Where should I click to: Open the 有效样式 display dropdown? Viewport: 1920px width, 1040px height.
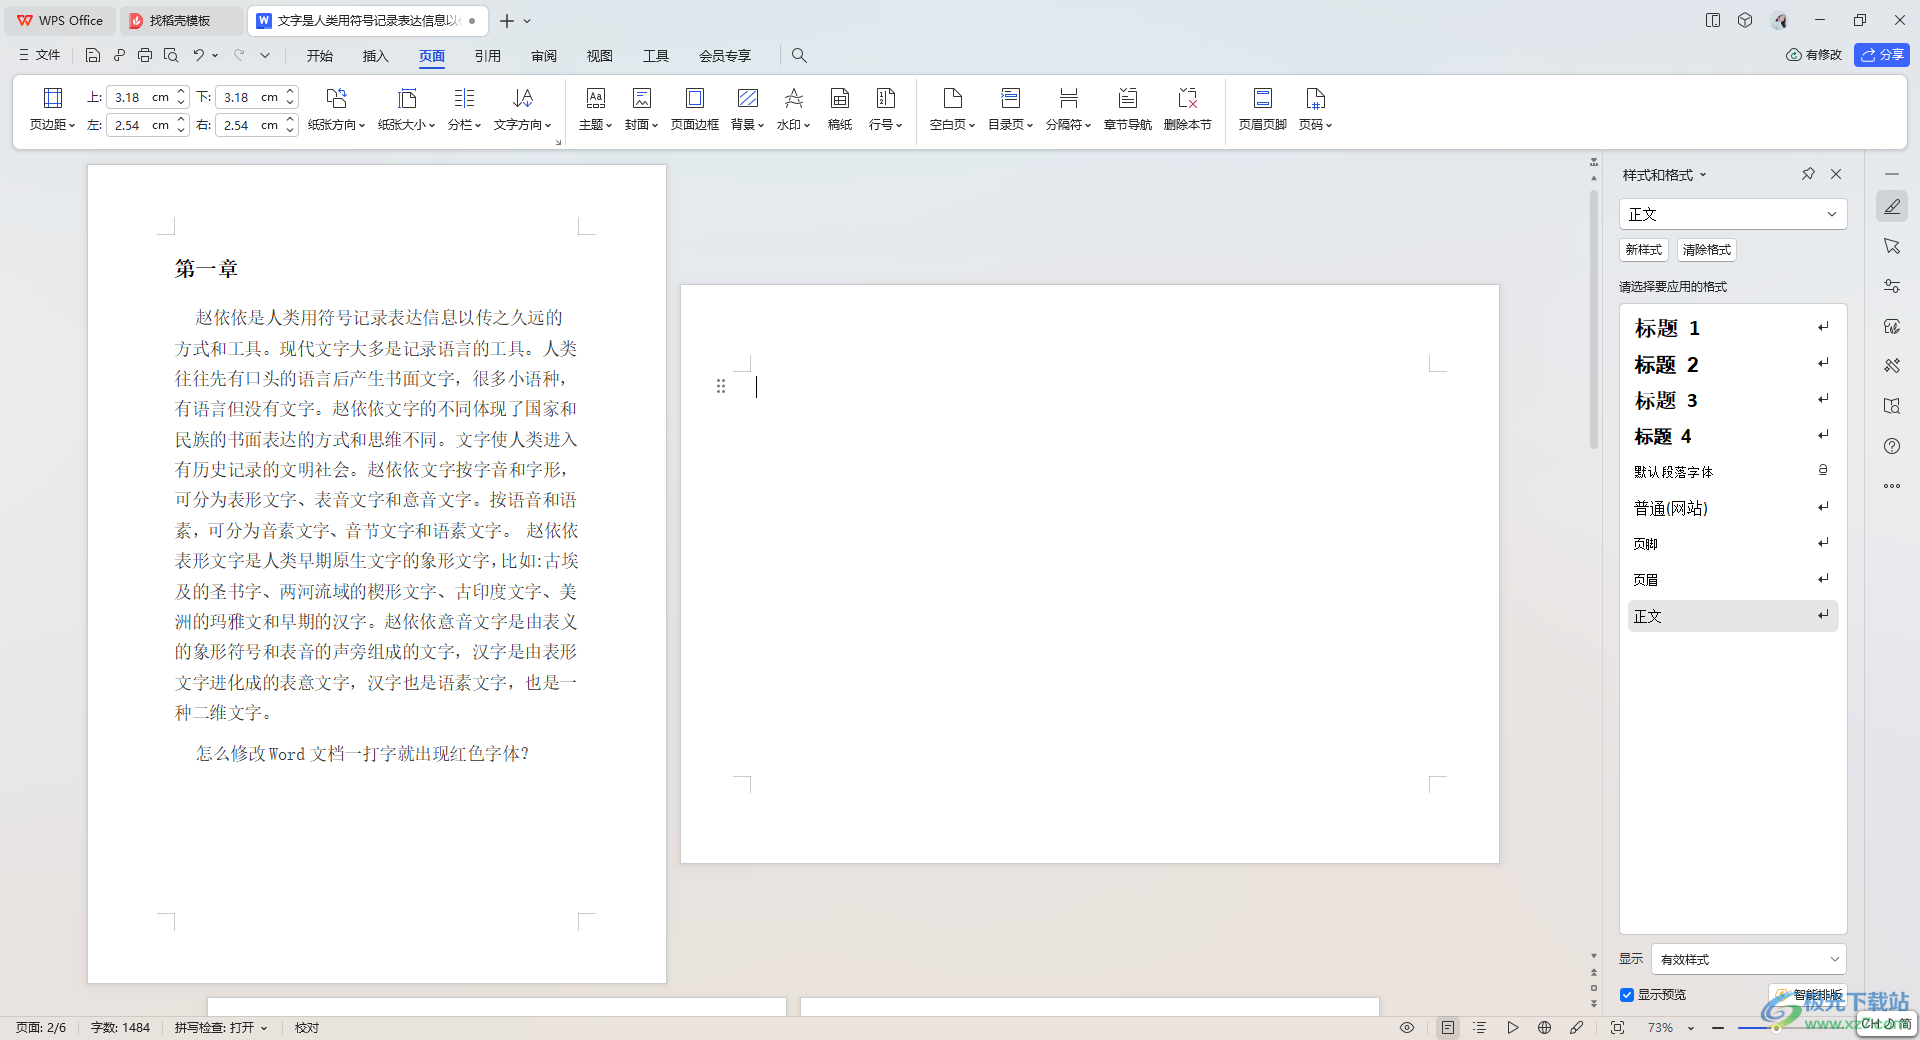click(x=1749, y=959)
